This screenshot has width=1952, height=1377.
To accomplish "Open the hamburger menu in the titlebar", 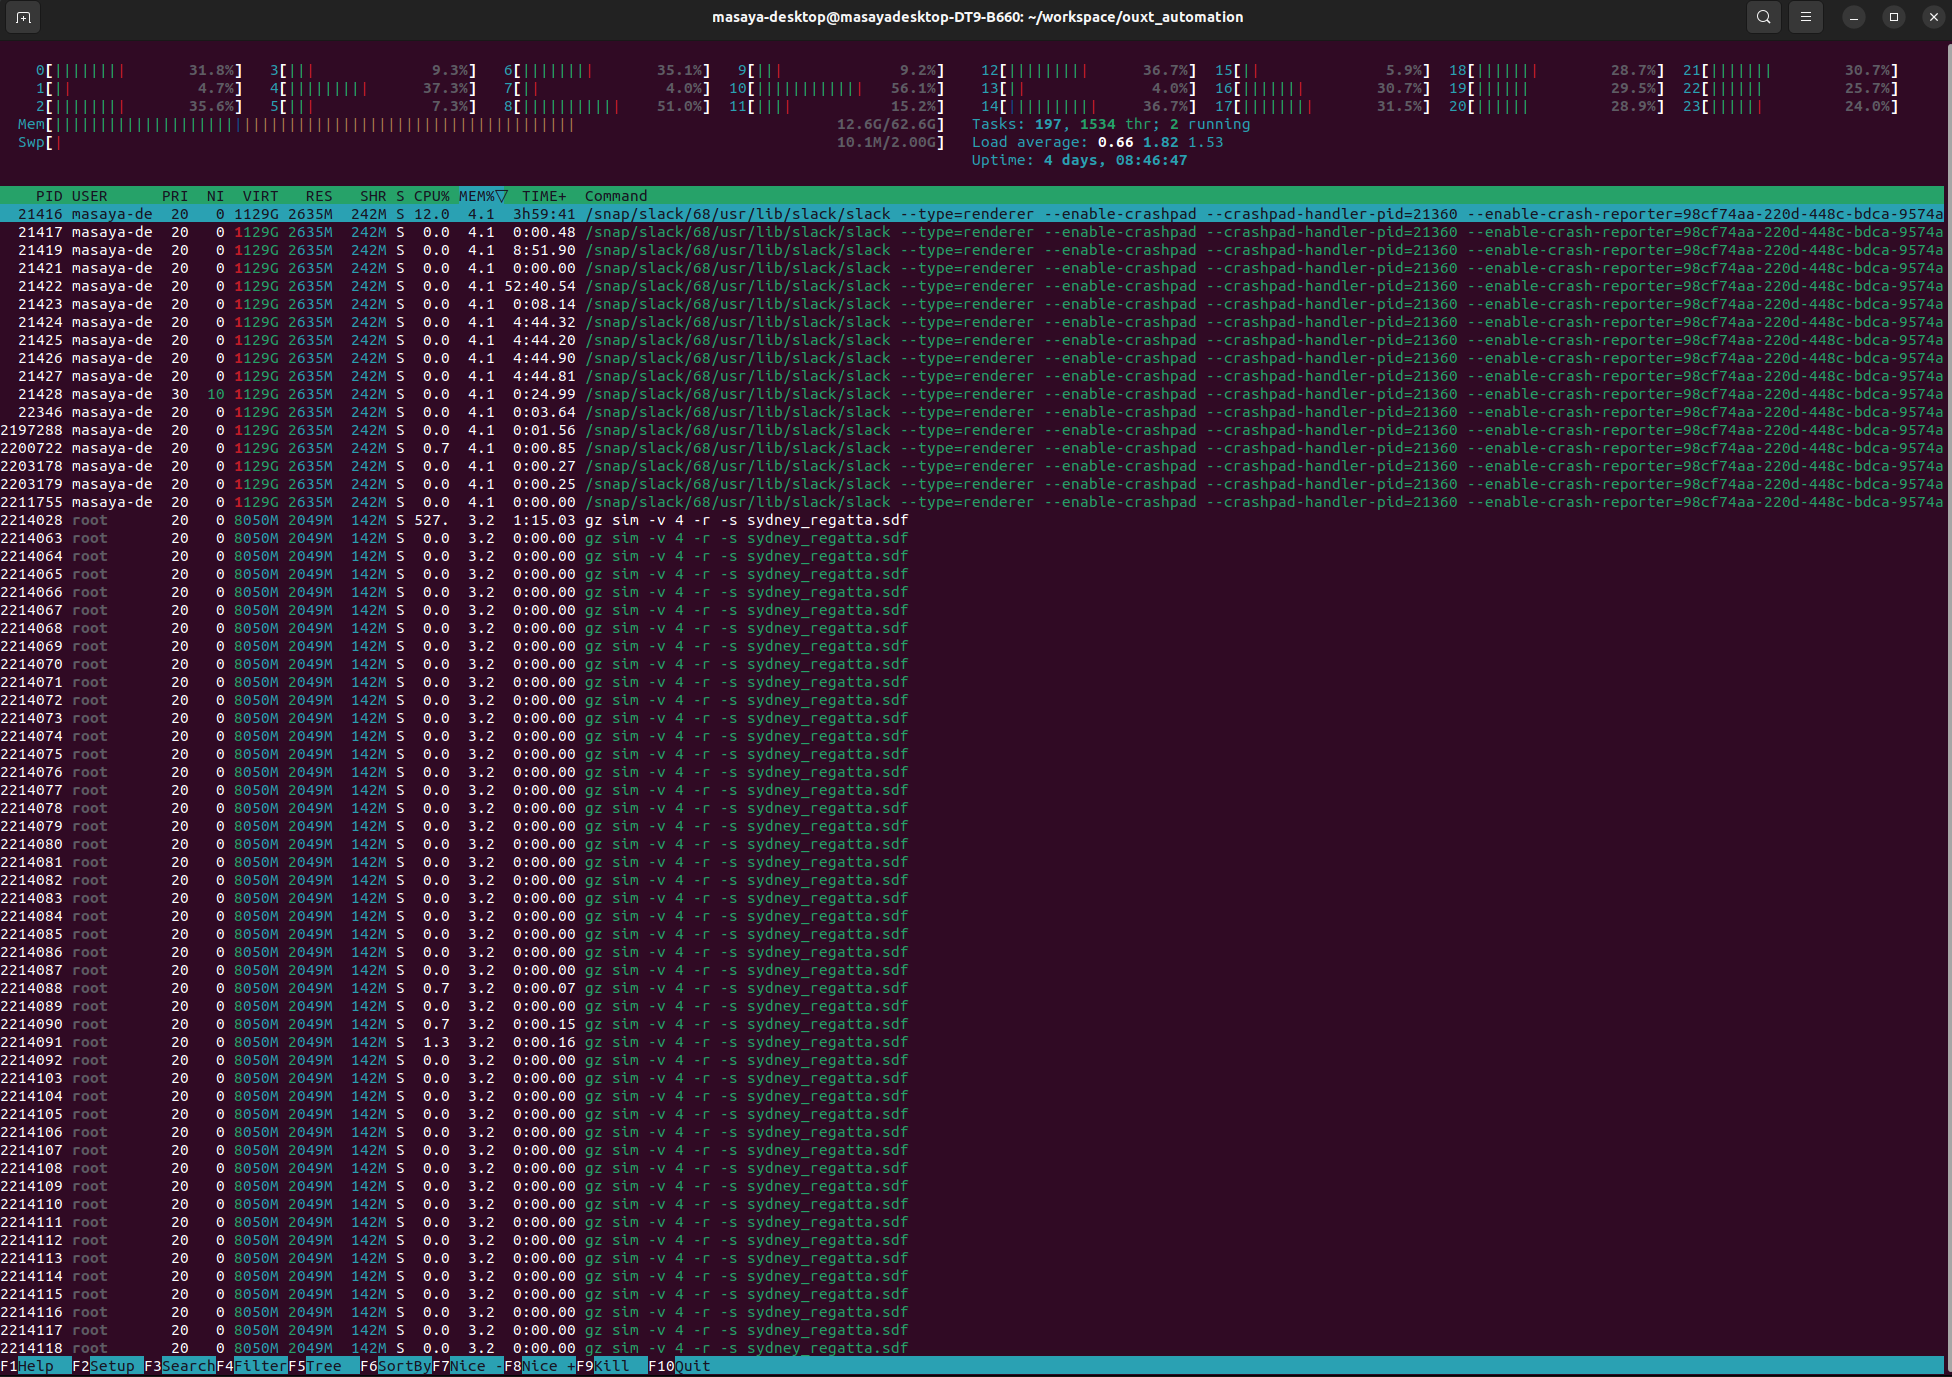I will tap(1805, 17).
